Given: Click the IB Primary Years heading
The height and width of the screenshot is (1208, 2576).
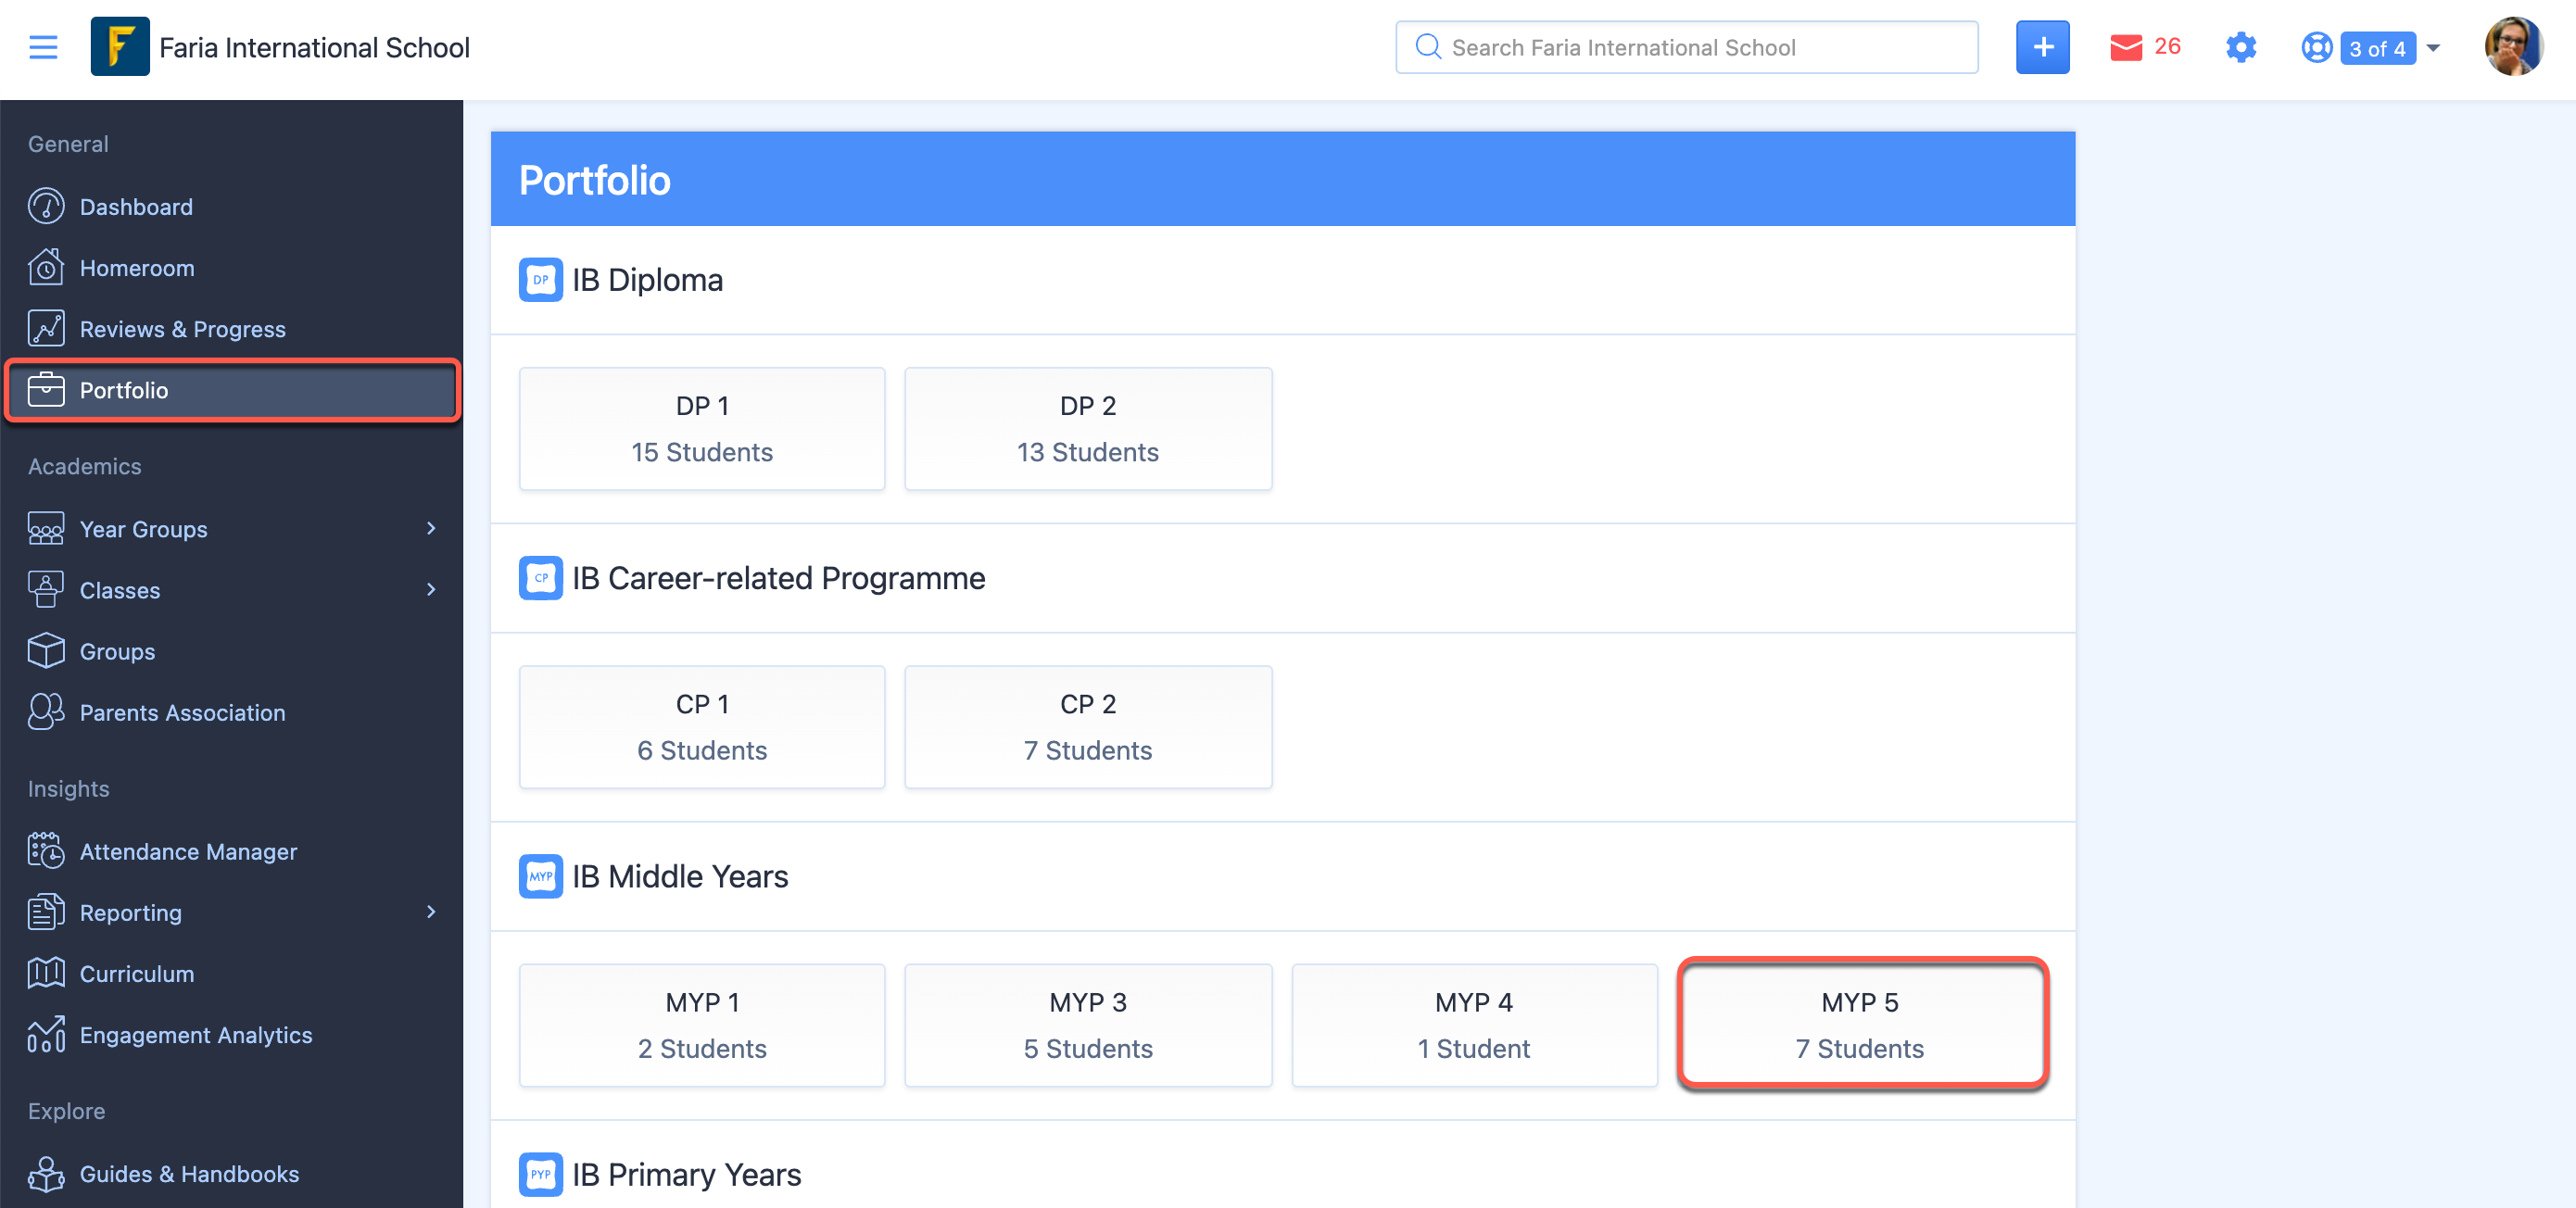Looking at the screenshot, I should click(686, 1174).
